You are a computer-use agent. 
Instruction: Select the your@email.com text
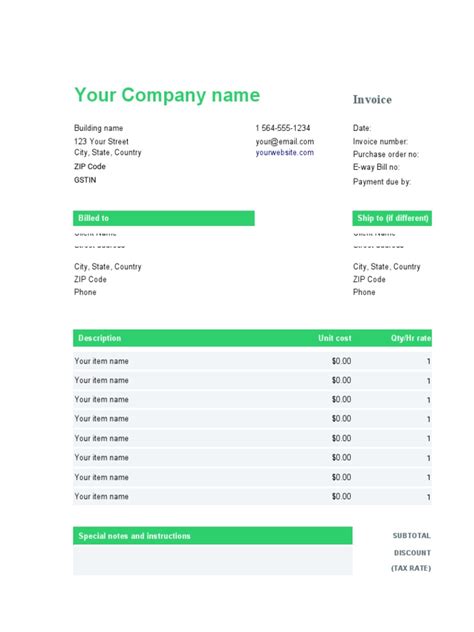pos(285,141)
